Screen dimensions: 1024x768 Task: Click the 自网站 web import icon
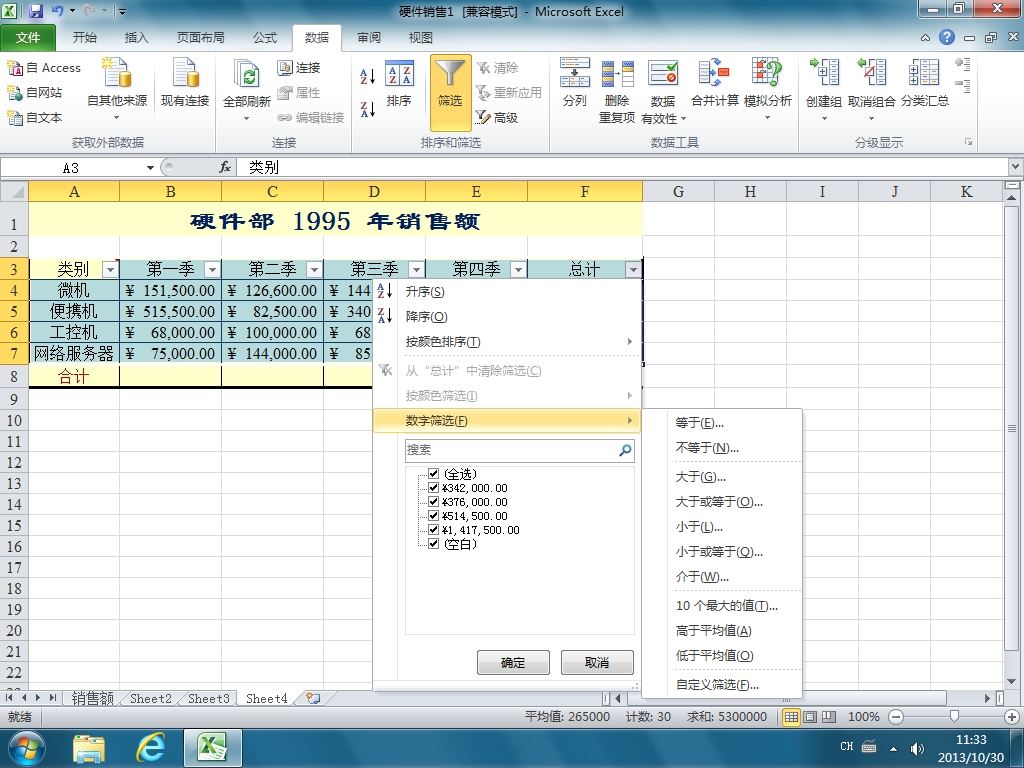[15, 93]
